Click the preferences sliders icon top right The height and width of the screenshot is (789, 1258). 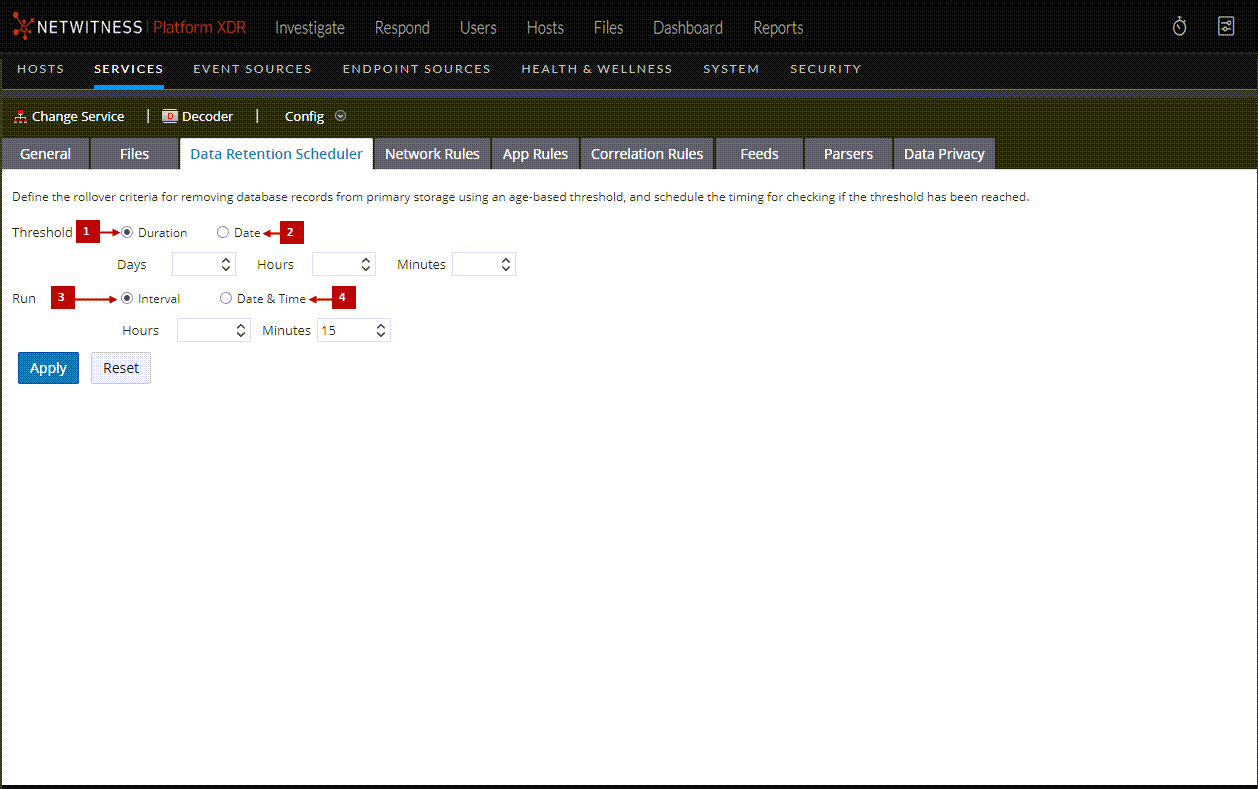point(1226,26)
